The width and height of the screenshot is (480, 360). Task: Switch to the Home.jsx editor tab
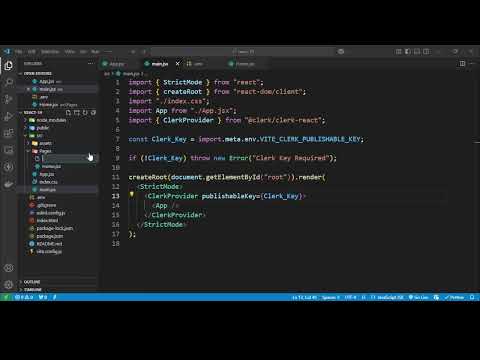[245, 64]
